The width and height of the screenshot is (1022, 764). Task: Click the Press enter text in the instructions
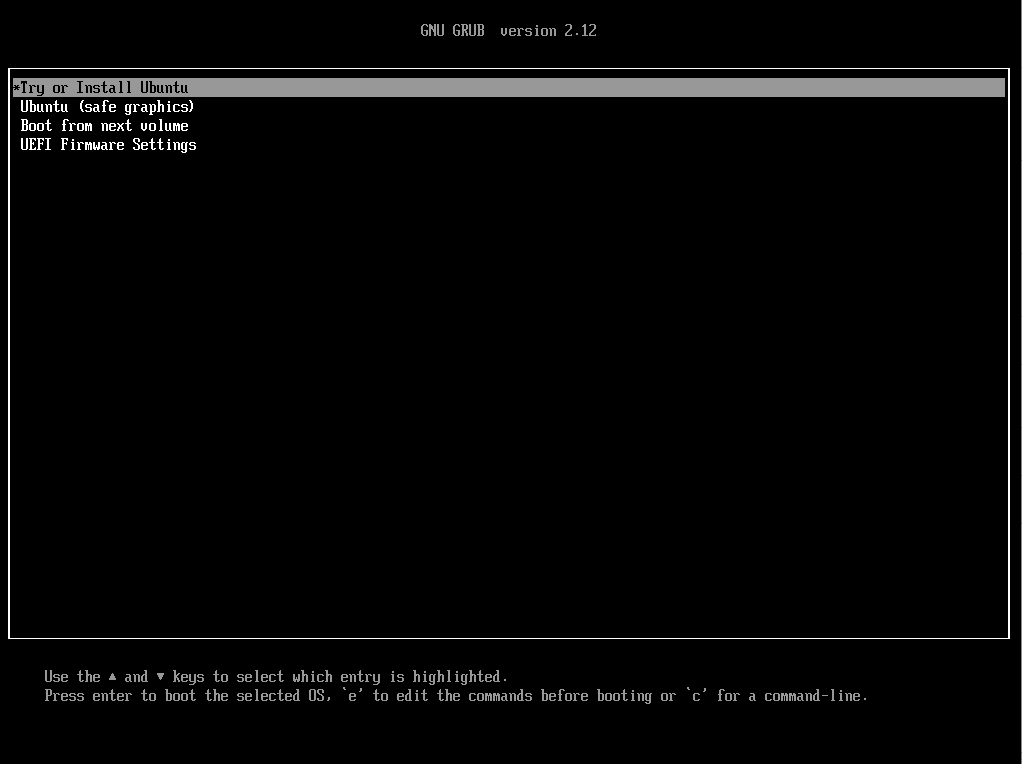88,696
